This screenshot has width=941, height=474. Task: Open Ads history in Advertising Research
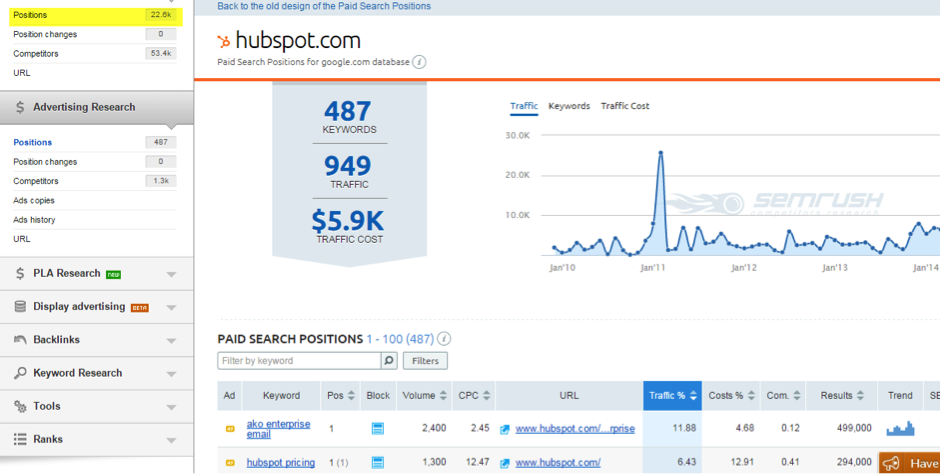pyautogui.click(x=34, y=220)
